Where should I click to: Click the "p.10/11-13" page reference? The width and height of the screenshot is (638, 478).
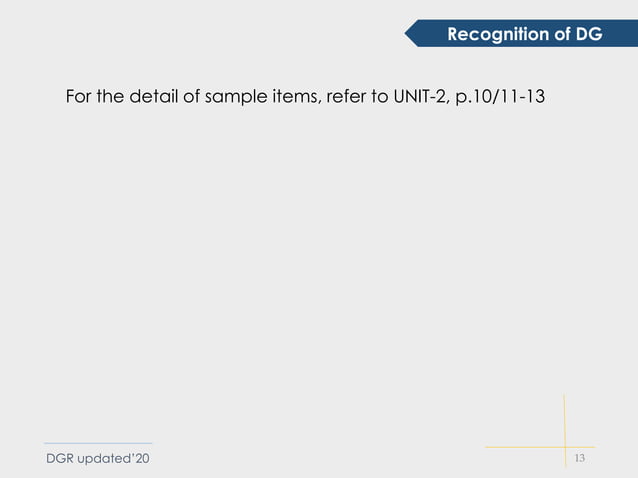click(x=500, y=97)
